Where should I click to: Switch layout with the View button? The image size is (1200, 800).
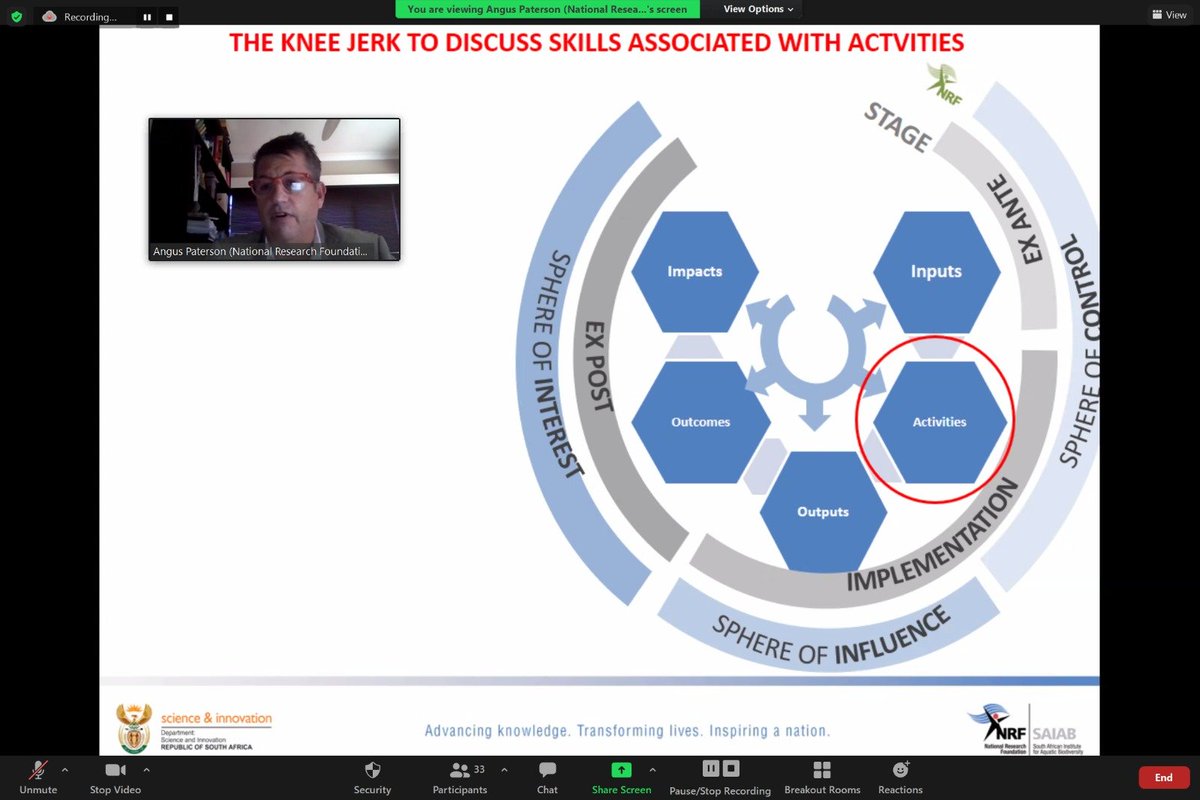[x=1168, y=15]
